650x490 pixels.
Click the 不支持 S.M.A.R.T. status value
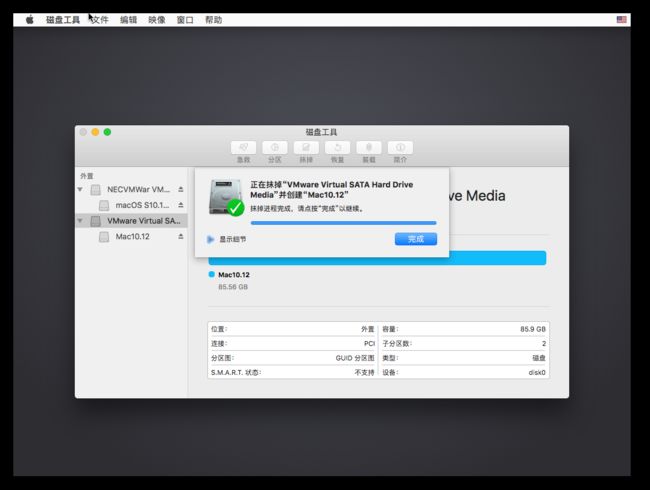click(365, 373)
